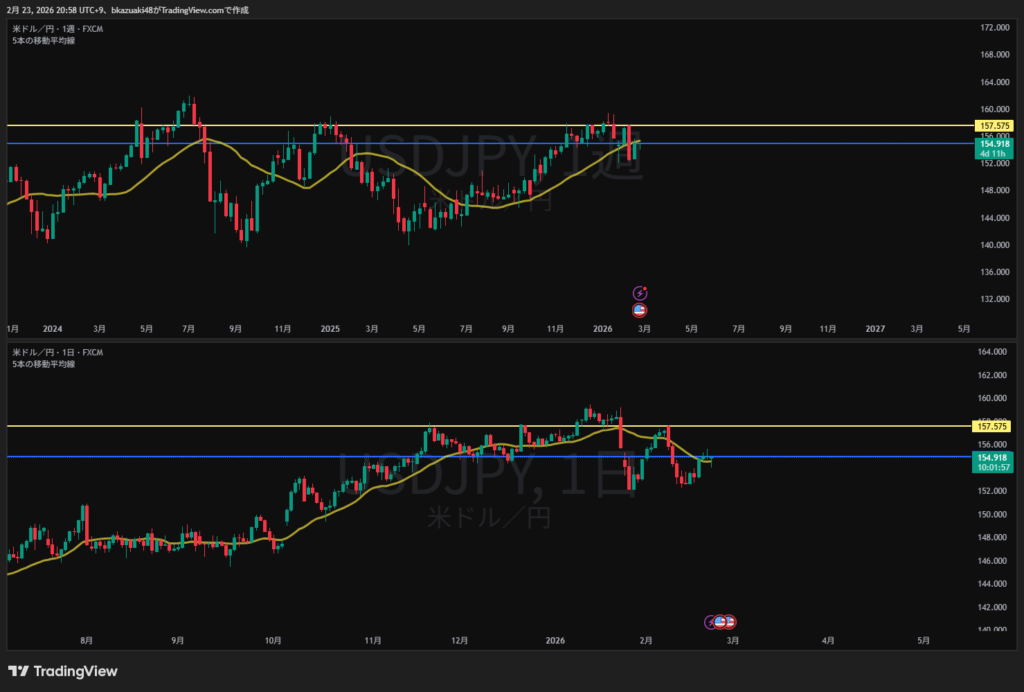
Task: Click the TradingView logo in the footer
Action: pos(63,671)
